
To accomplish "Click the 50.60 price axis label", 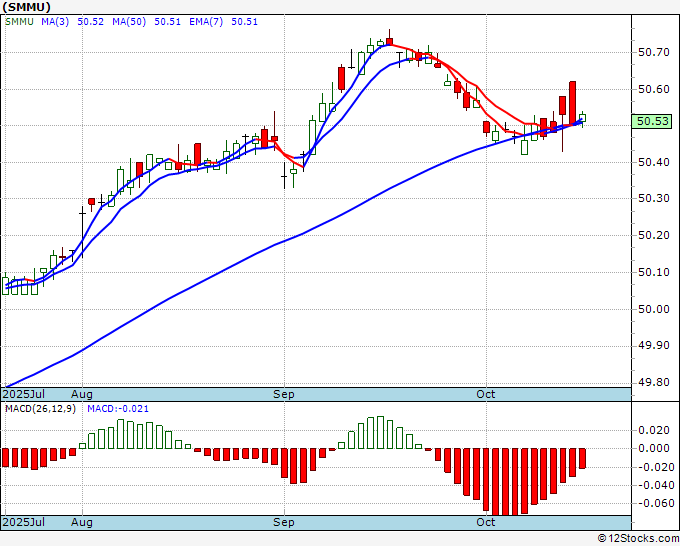I will (x=654, y=89).
